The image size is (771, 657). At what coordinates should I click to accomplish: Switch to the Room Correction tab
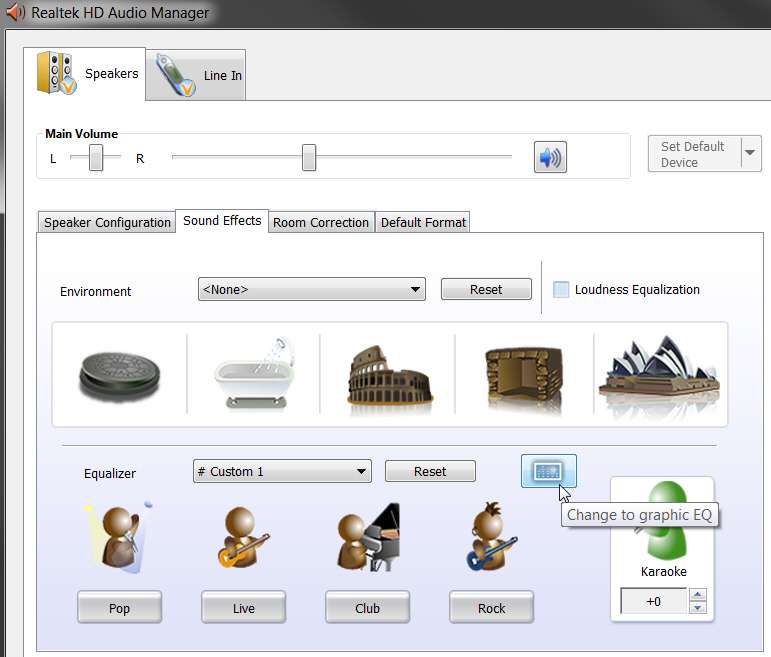[321, 222]
